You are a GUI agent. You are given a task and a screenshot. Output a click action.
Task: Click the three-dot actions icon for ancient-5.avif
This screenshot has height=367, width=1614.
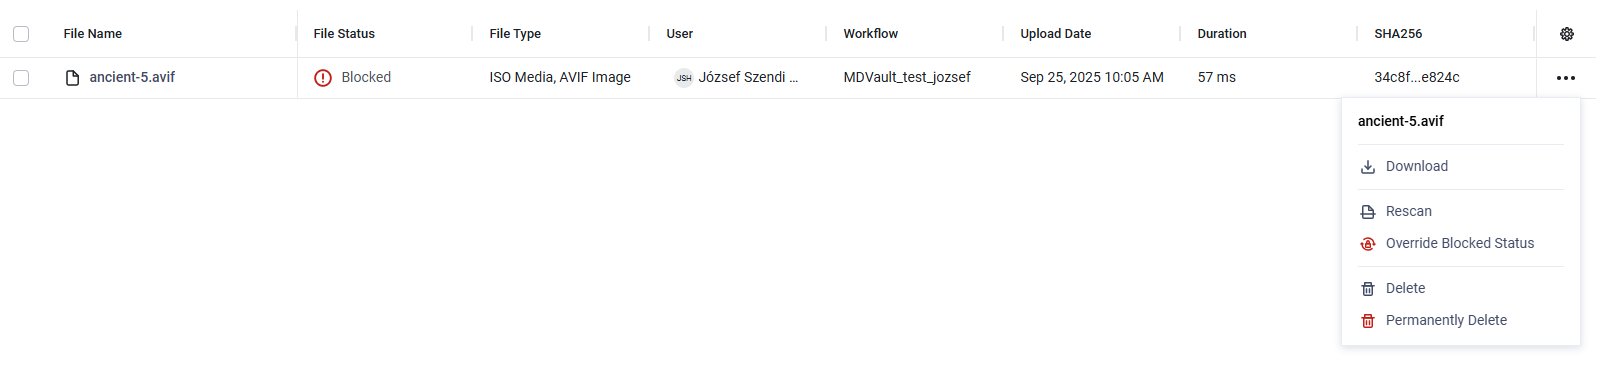pyautogui.click(x=1566, y=78)
